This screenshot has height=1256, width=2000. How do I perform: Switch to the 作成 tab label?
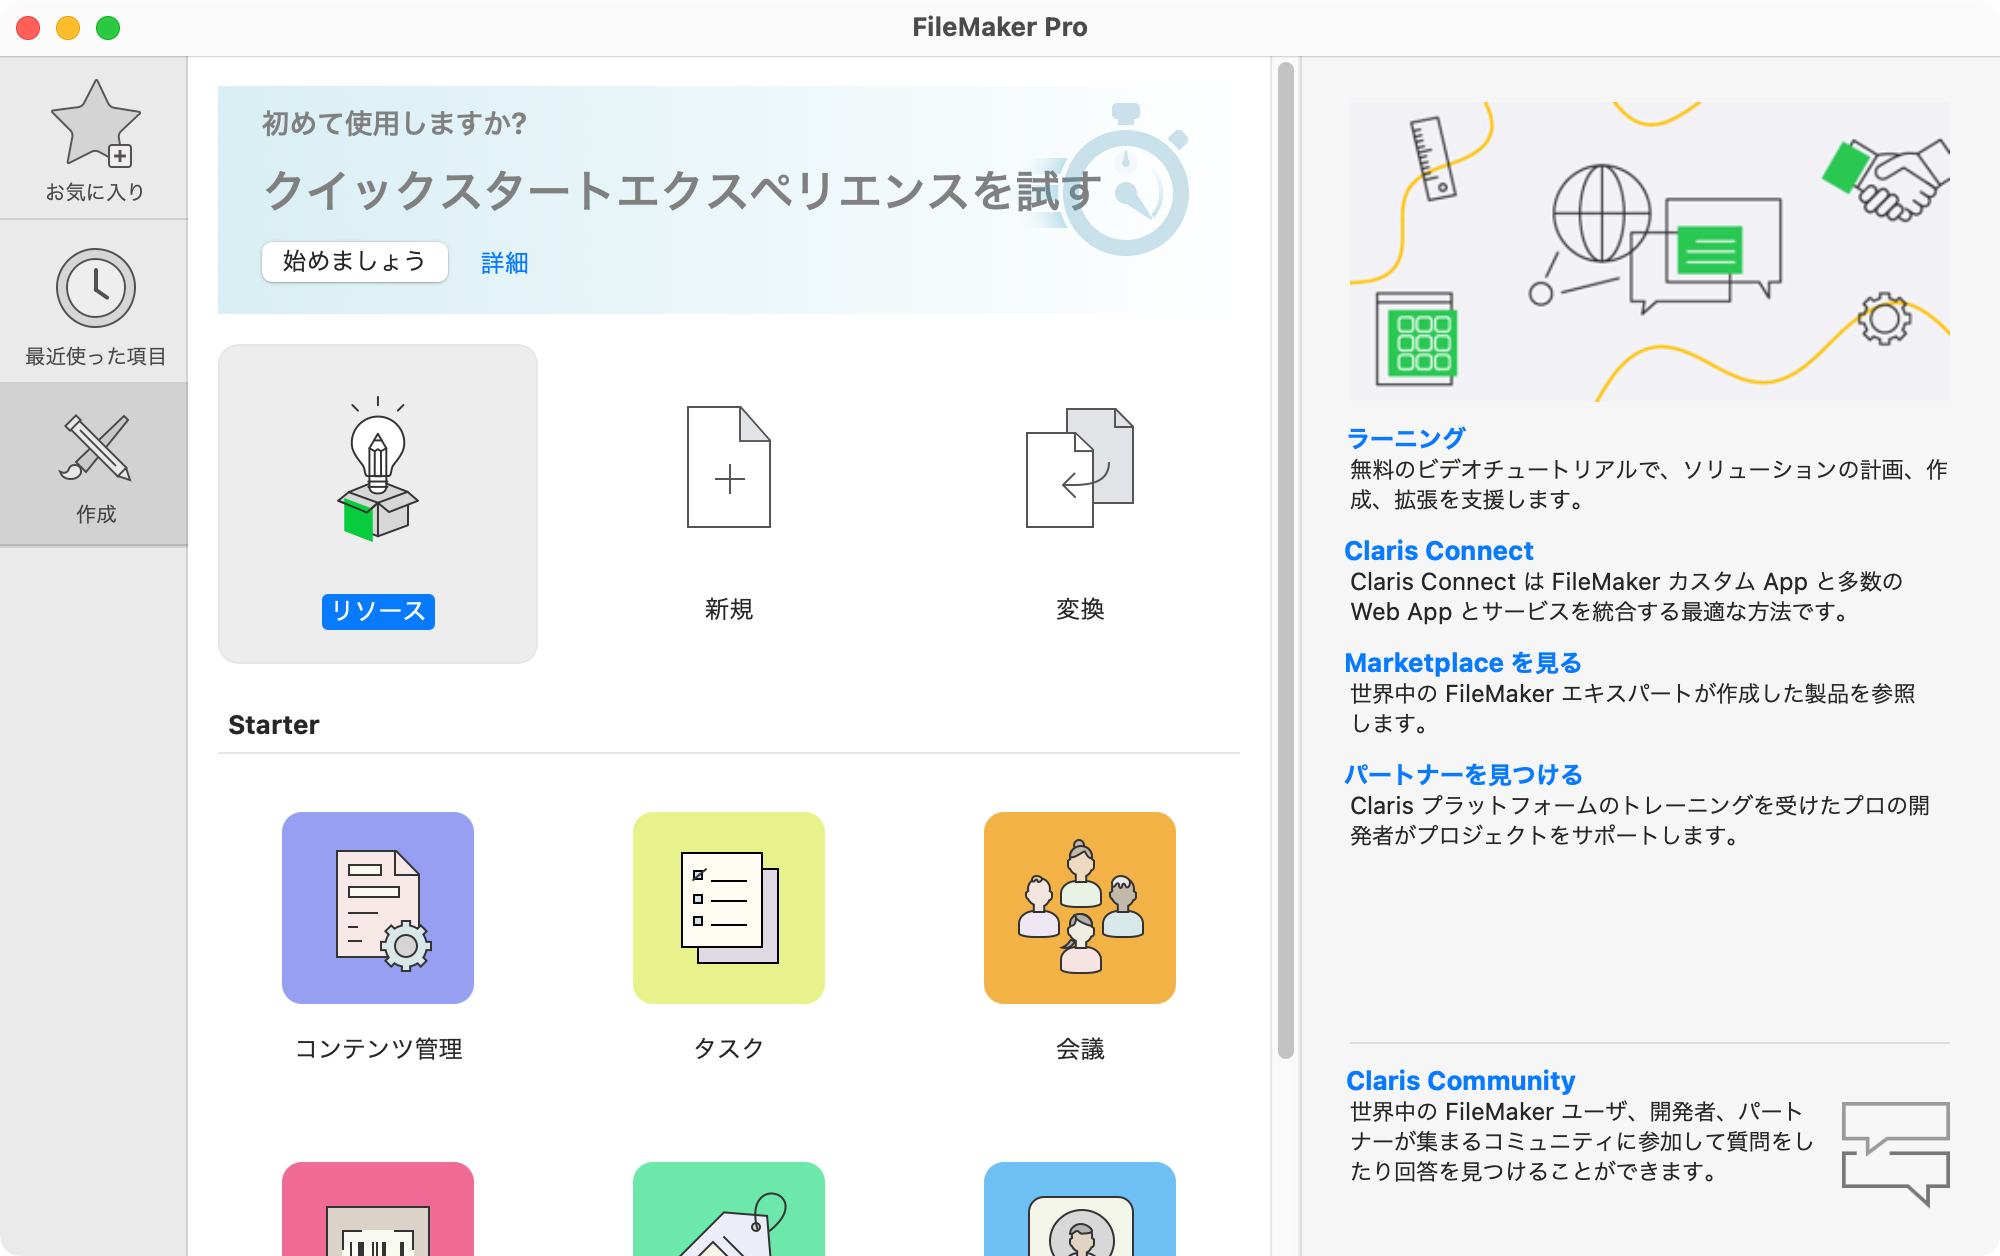[95, 514]
